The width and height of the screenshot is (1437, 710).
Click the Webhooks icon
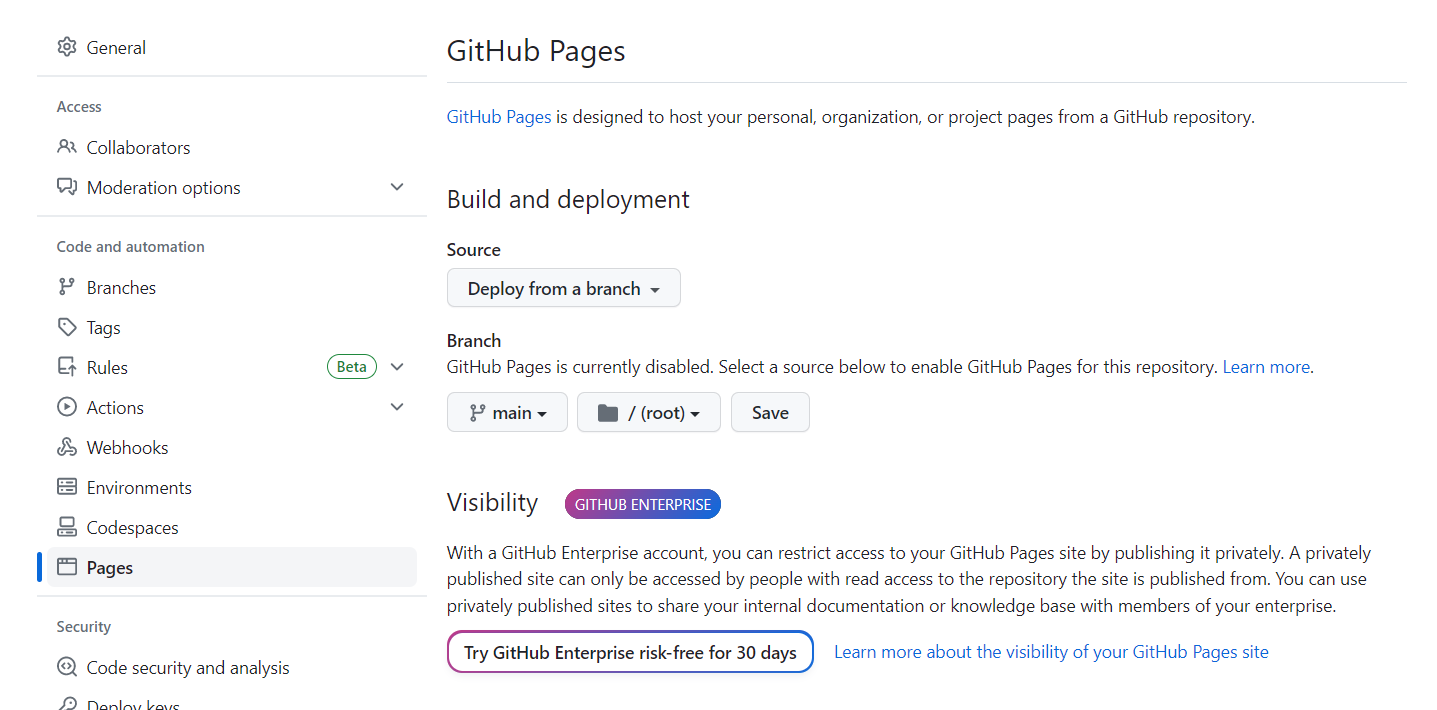(x=67, y=447)
